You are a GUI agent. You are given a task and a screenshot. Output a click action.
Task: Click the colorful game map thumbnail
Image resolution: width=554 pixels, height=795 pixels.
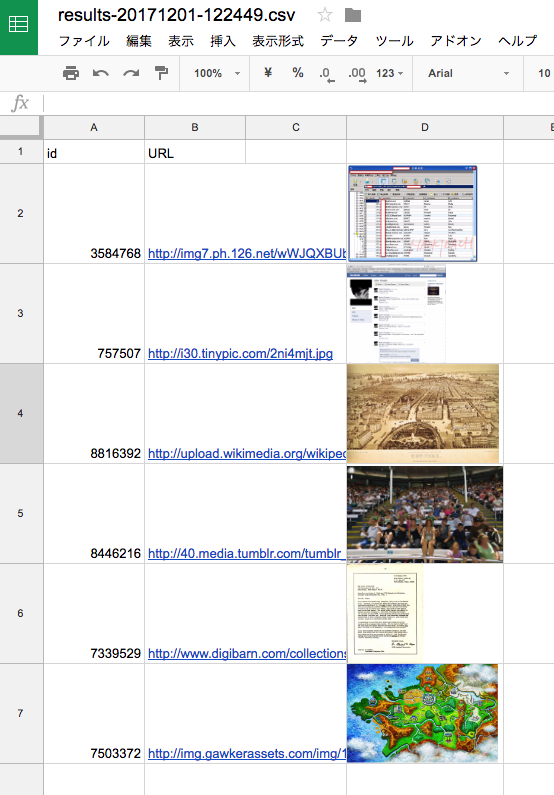(423, 713)
